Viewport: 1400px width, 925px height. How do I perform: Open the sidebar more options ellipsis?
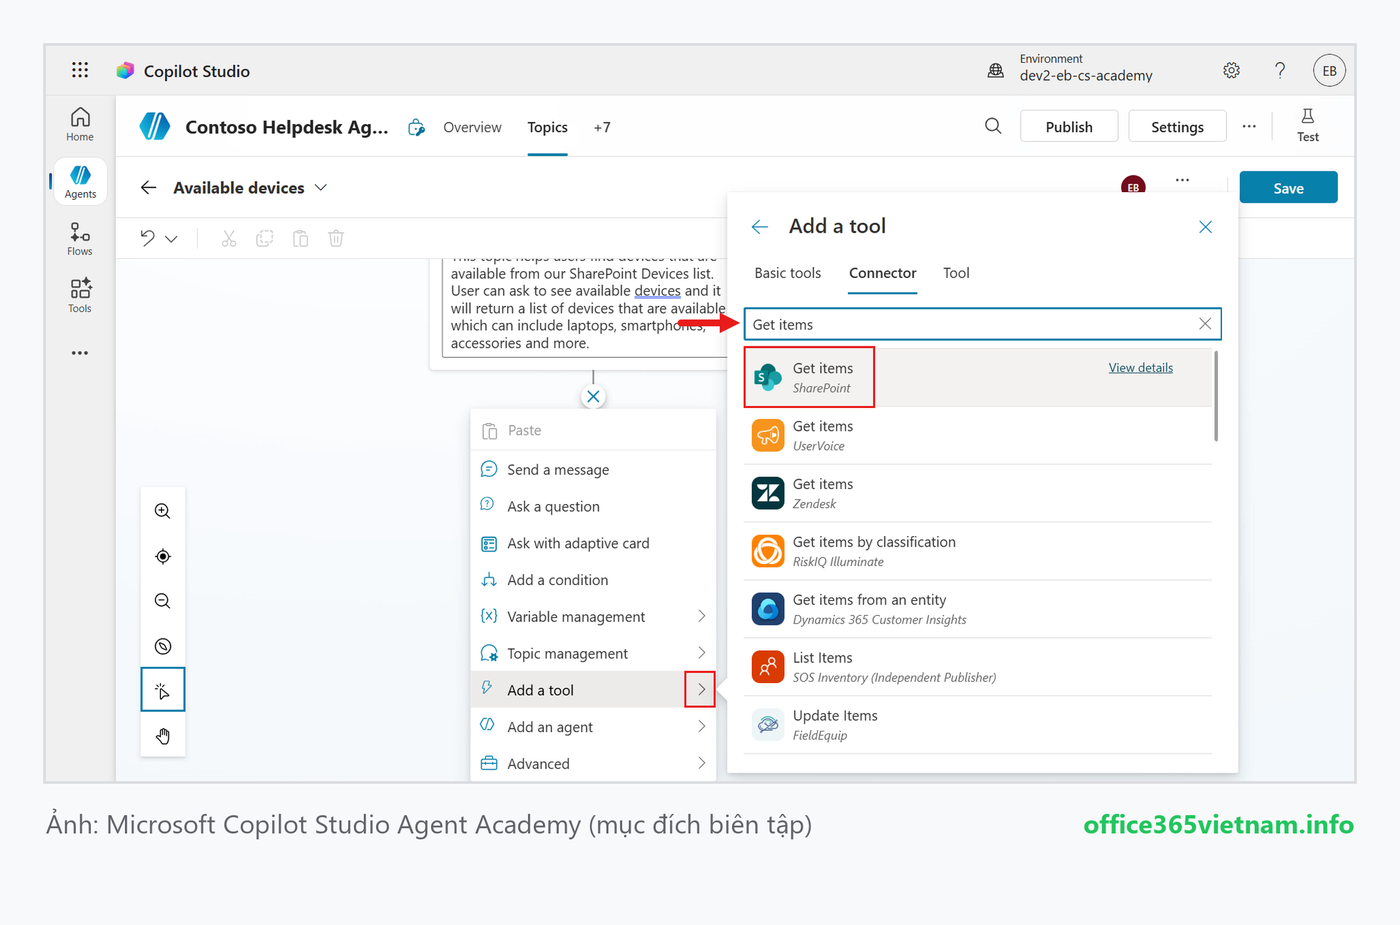pos(80,353)
